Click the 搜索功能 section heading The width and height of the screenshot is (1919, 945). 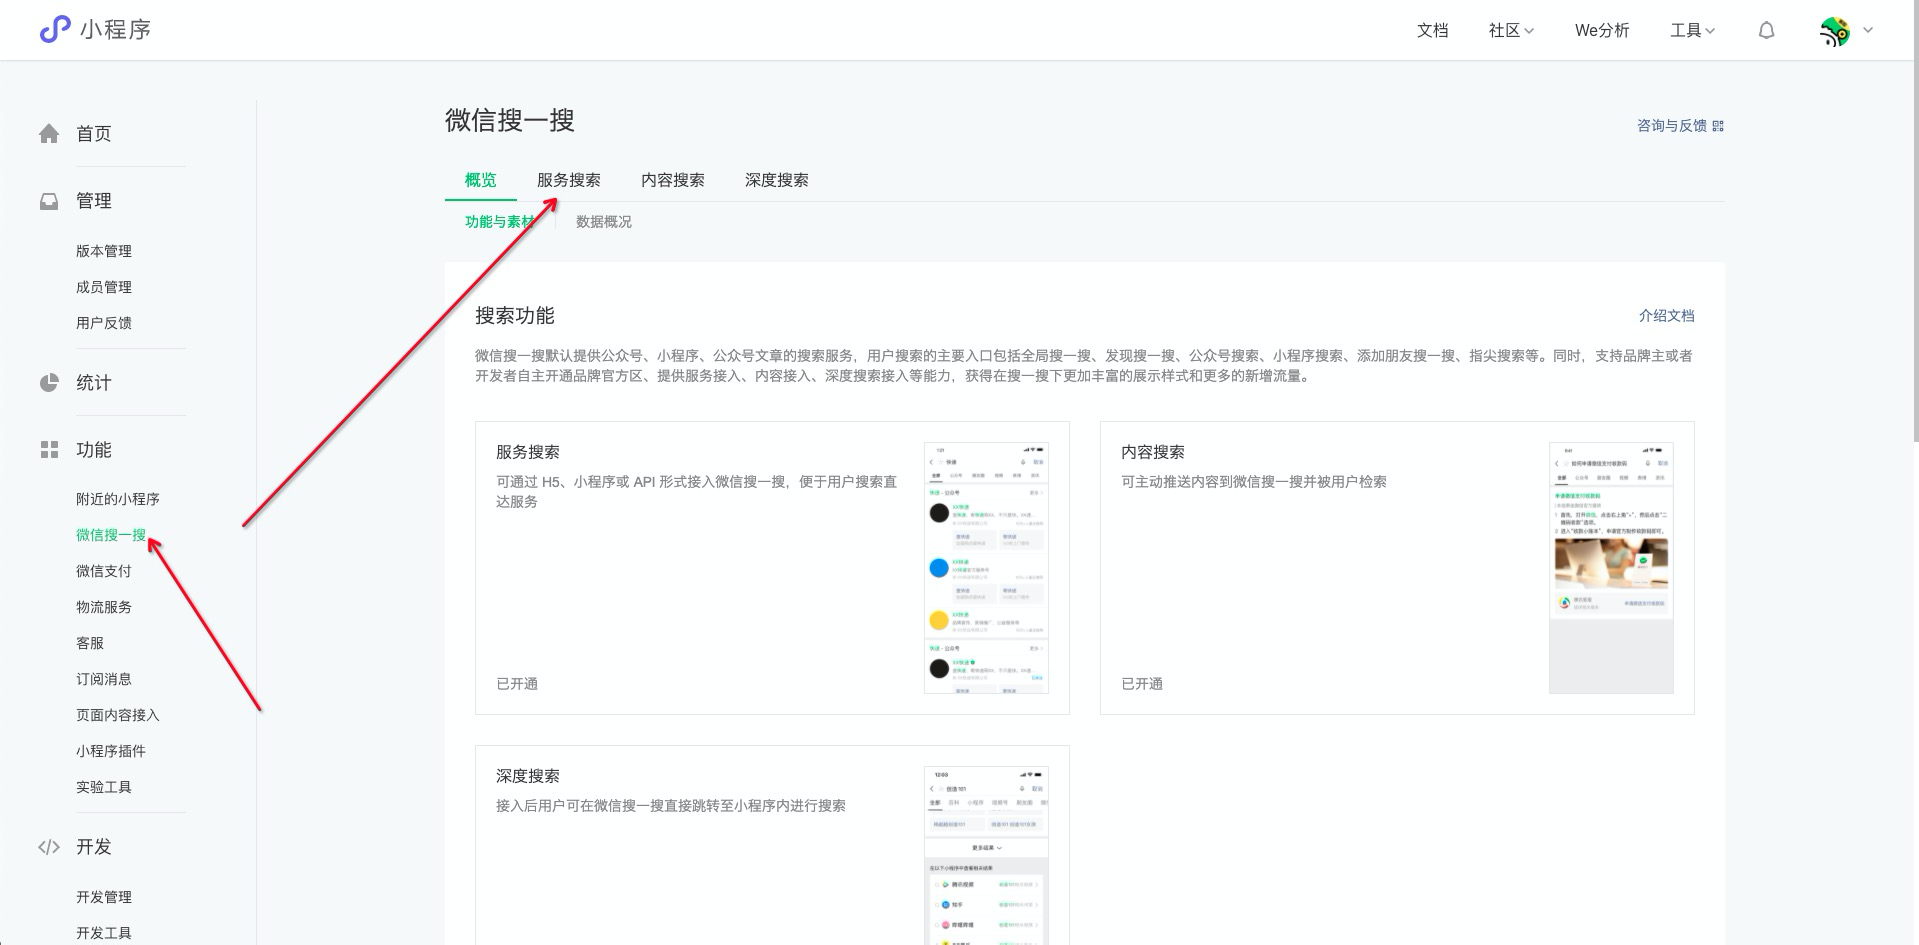click(x=515, y=316)
